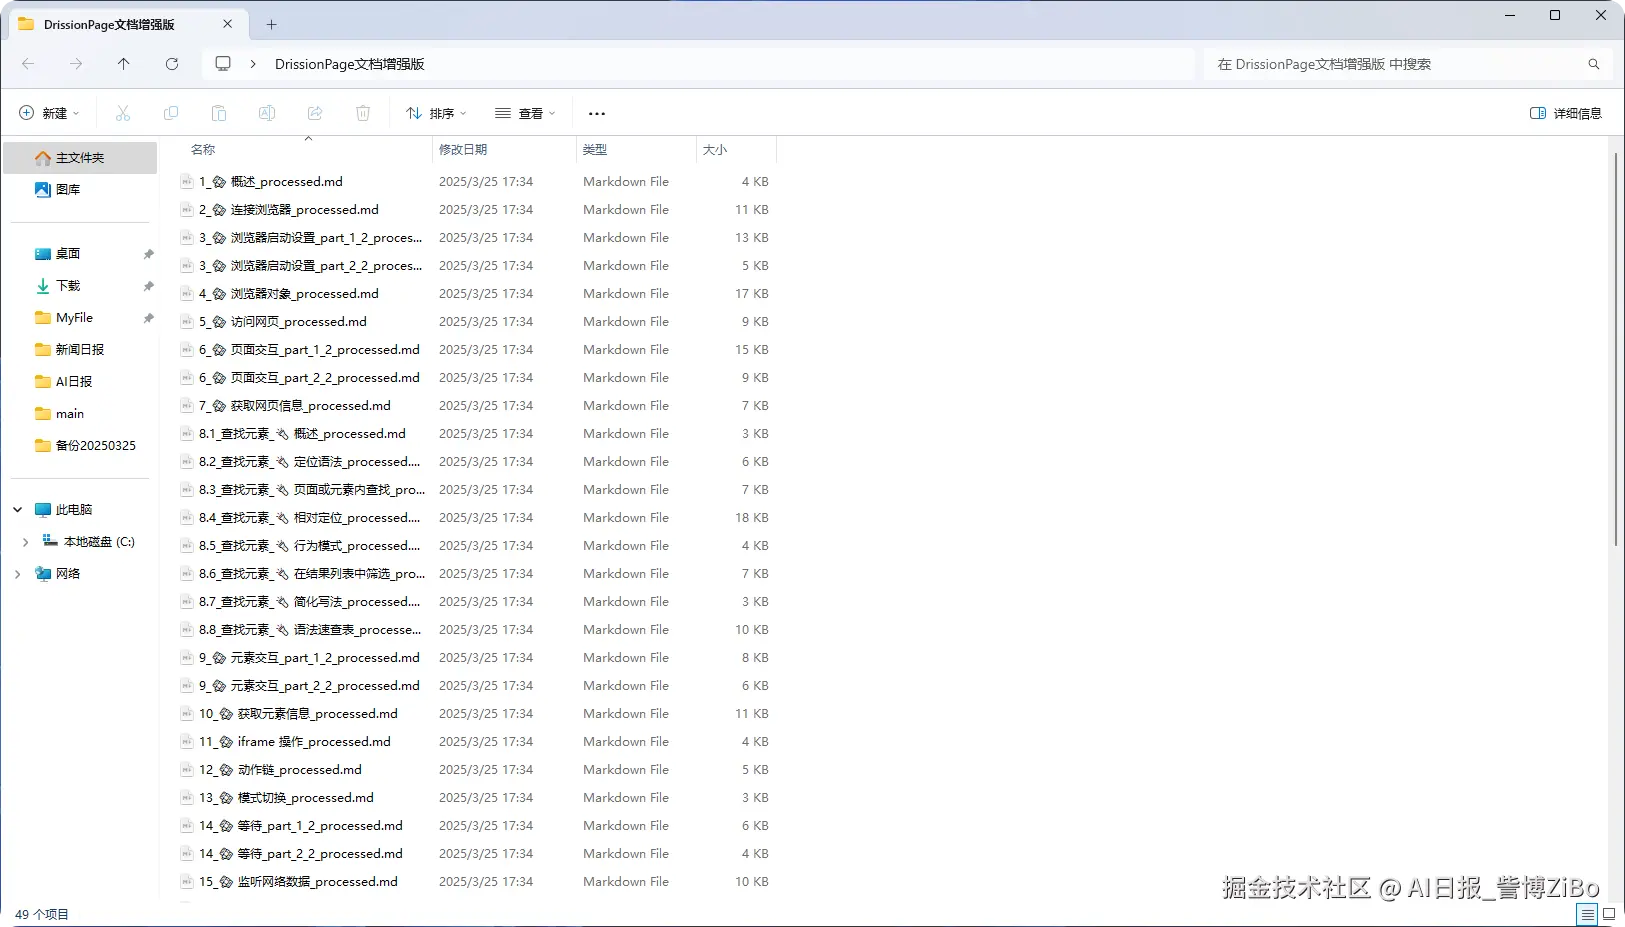1625x927 pixels.
Task: Select file 6_页面交互_part_1_2_processed.md
Action: [478, 350]
